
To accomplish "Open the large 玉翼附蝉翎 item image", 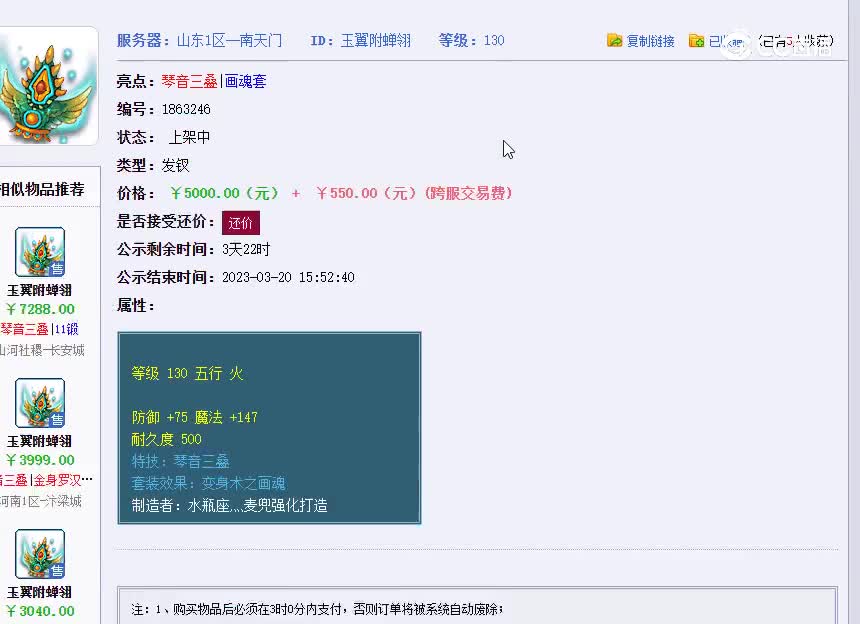I will coord(47,87).
